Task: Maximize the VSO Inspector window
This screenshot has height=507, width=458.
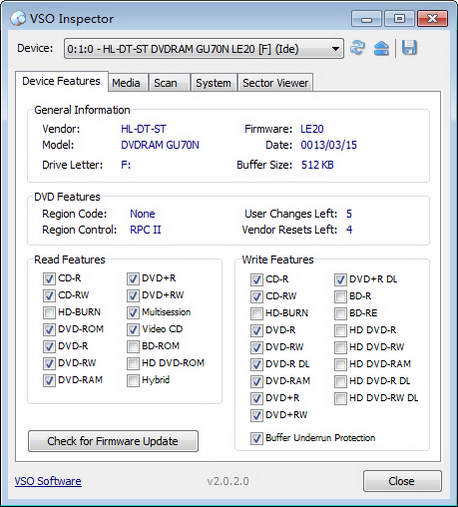Action: pos(399,19)
